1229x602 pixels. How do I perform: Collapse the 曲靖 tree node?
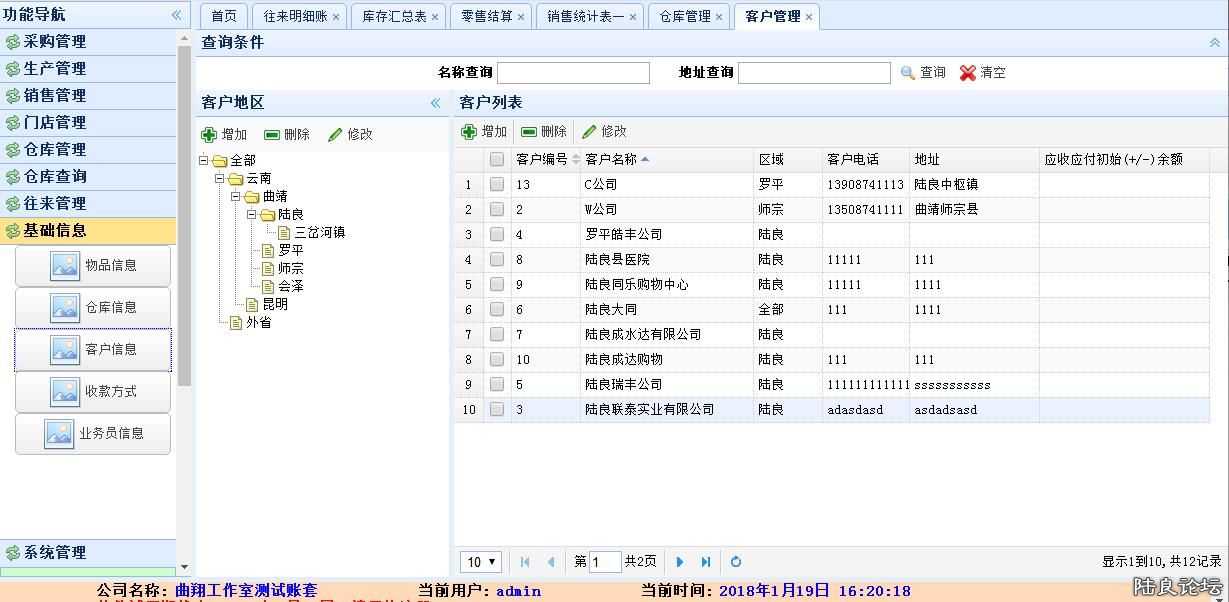click(237, 197)
